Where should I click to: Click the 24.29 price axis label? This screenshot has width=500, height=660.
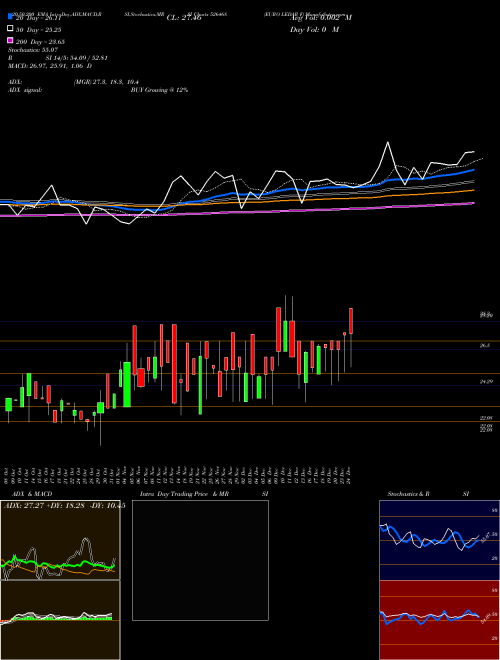486,381
